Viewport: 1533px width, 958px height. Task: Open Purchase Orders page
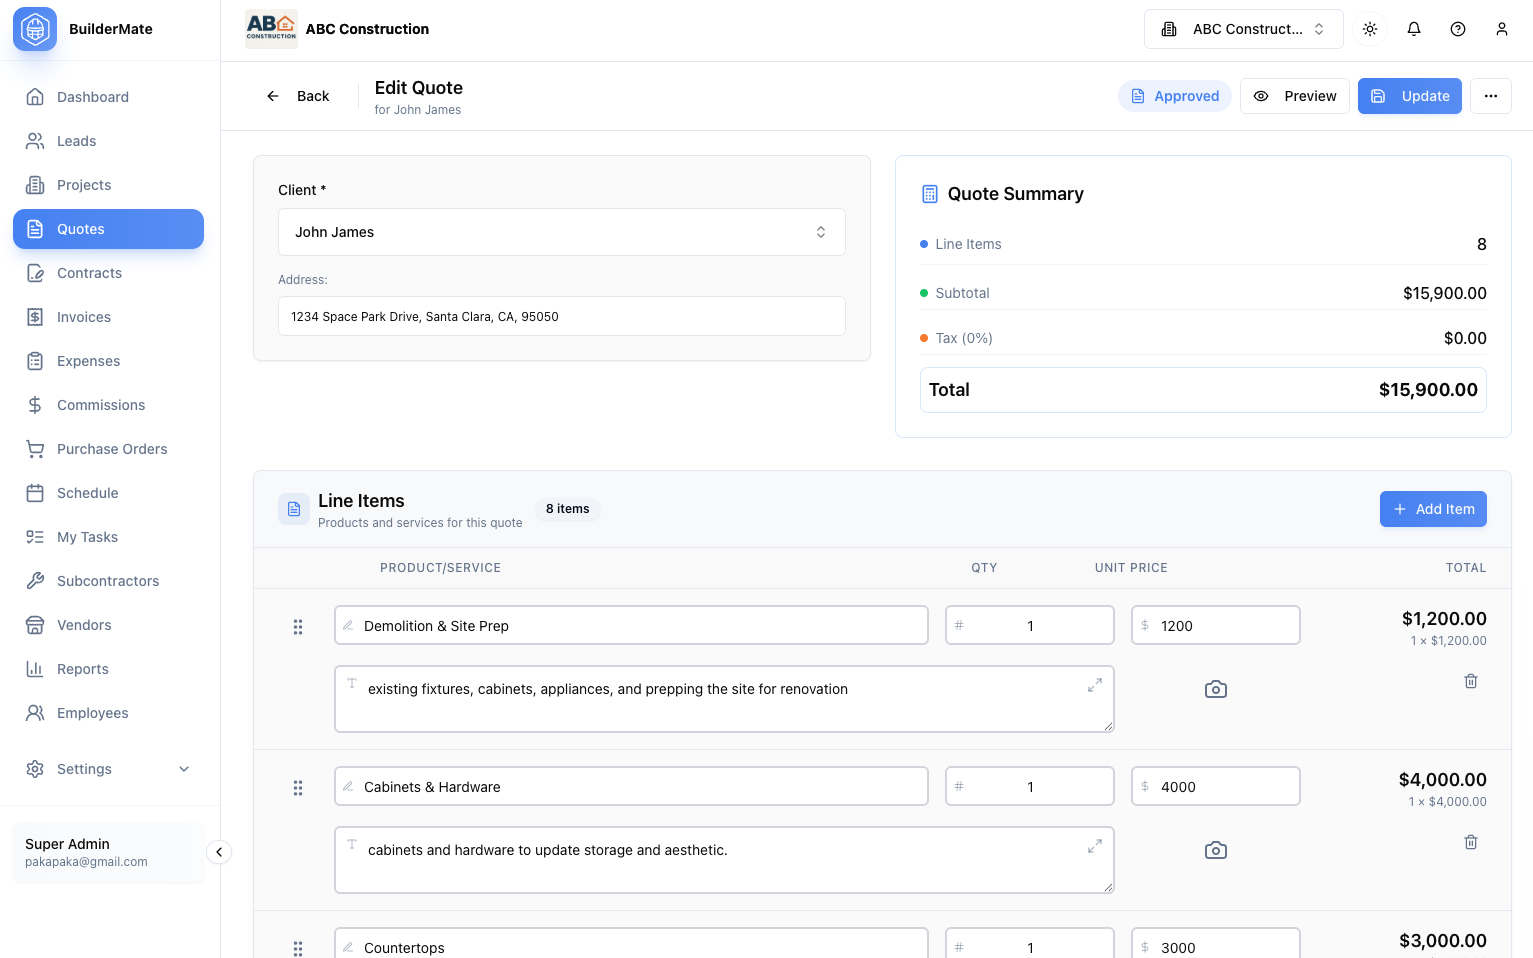point(108,449)
